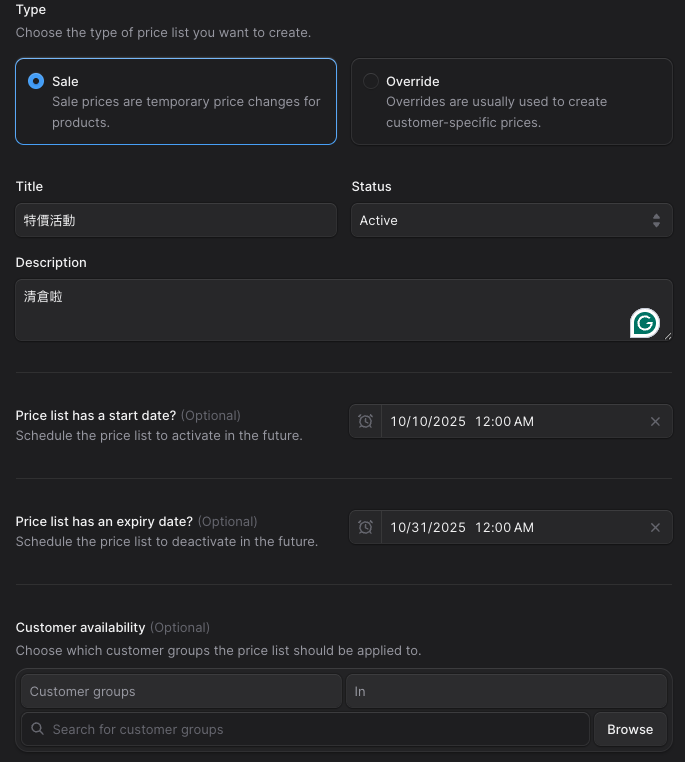
Task: Click the Title input field
Action: [x=176, y=221]
